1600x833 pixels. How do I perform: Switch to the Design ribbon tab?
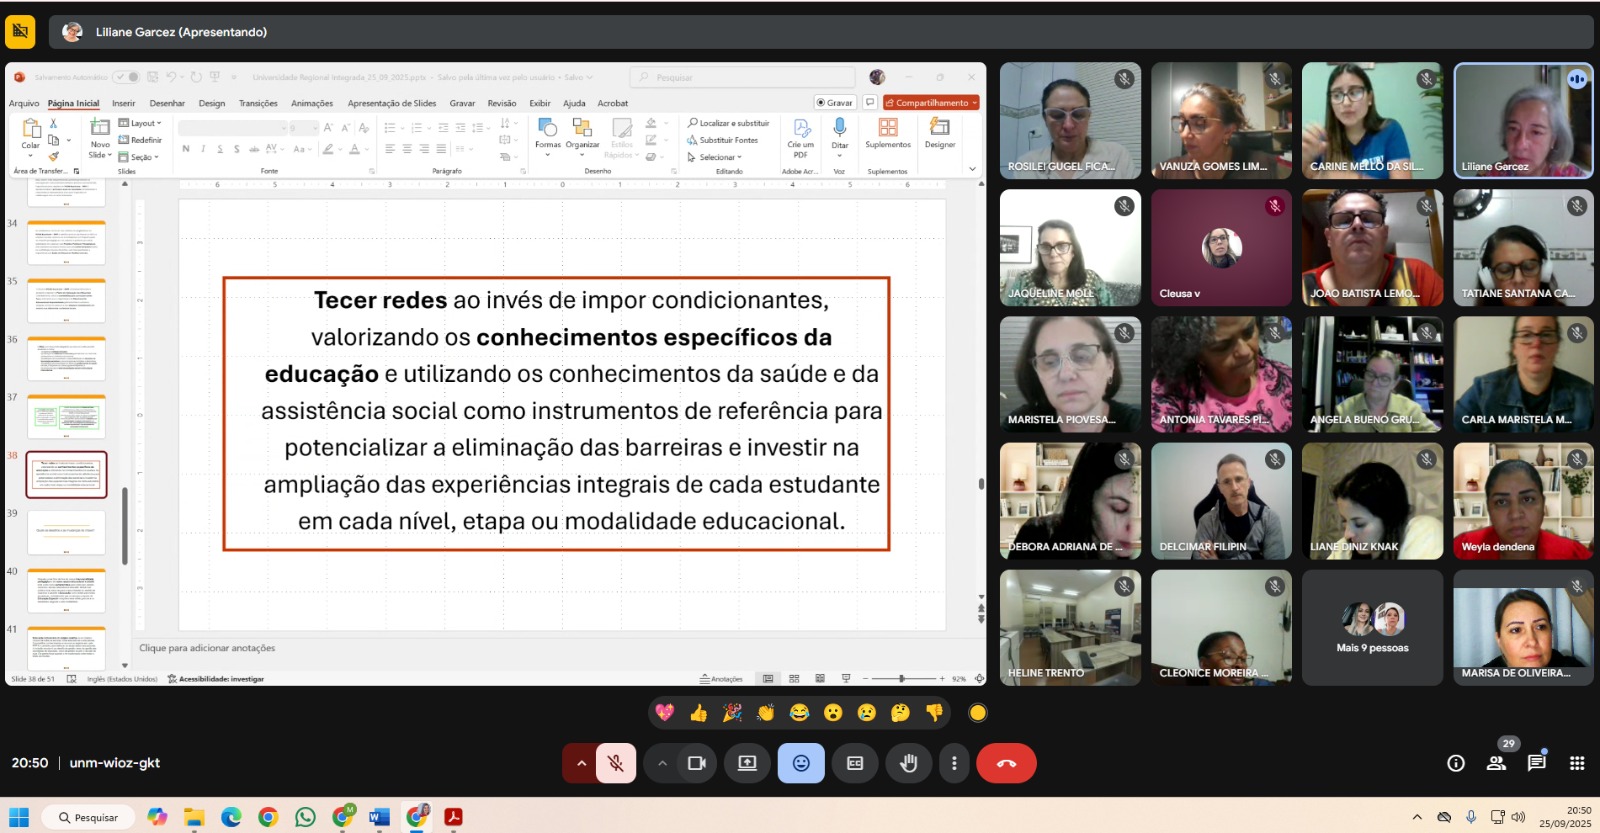click(x=212, y=103)
